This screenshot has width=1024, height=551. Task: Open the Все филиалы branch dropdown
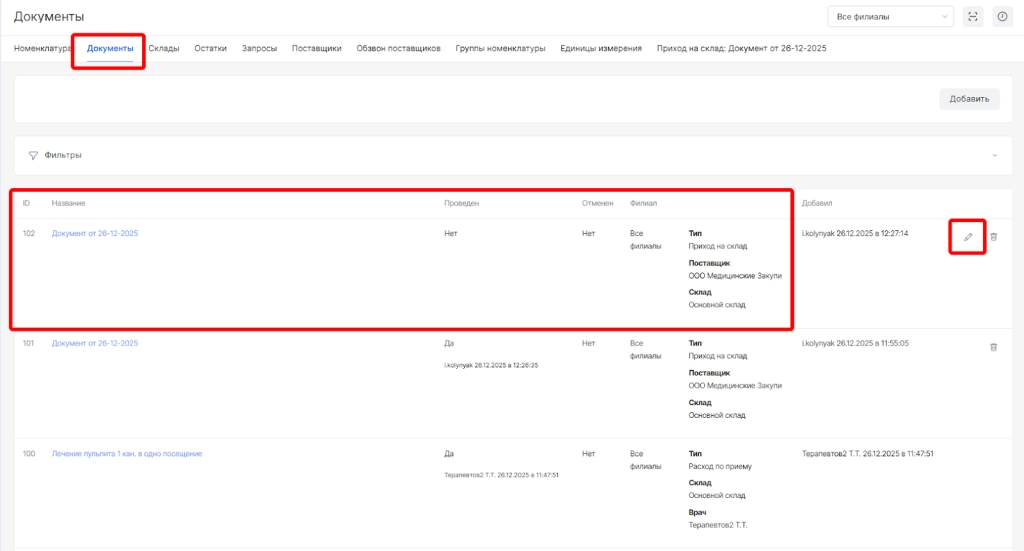point(890,16)
